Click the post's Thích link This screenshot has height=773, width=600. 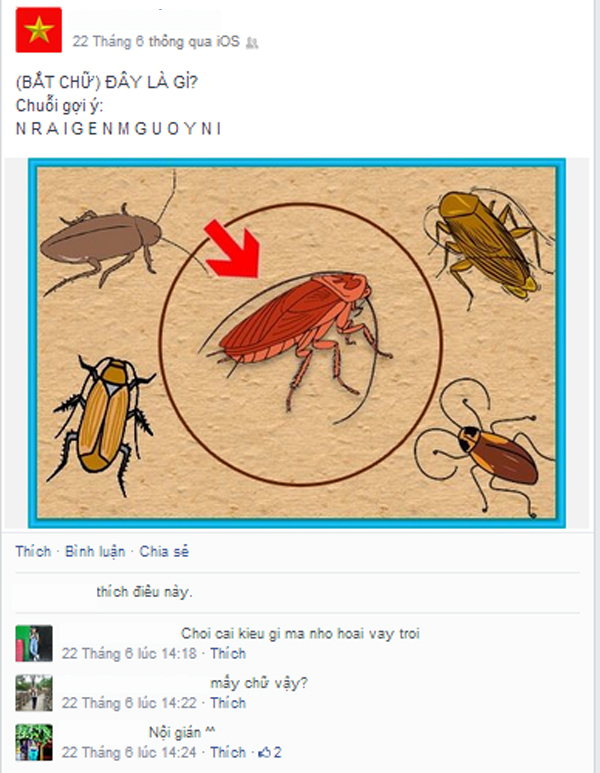[x=33, y=551]
